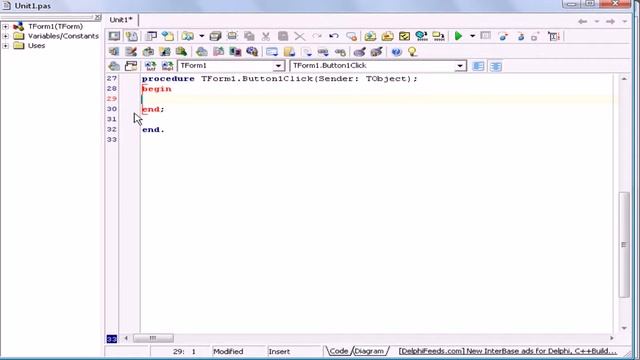
Task: Click the procedure TForm1.Button1Click declaration line
Action: point(280,78)
